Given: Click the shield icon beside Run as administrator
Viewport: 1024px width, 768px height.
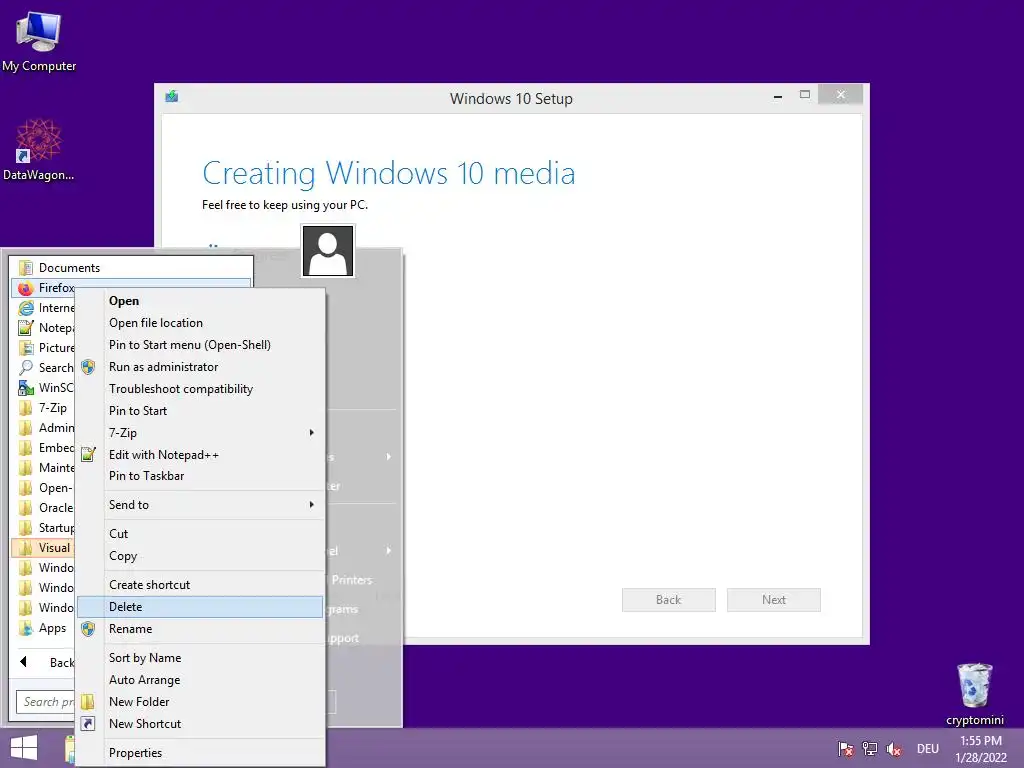Looking at the screenshot, I should (x=88, y=367).
